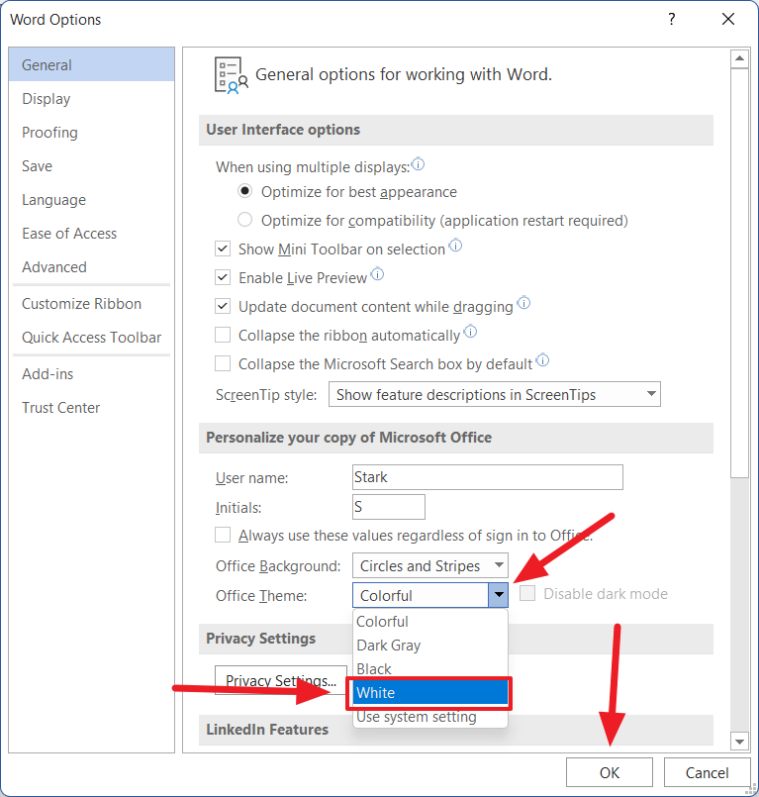Click in the User name field
759x797 pixels.
tap(487, 477)
